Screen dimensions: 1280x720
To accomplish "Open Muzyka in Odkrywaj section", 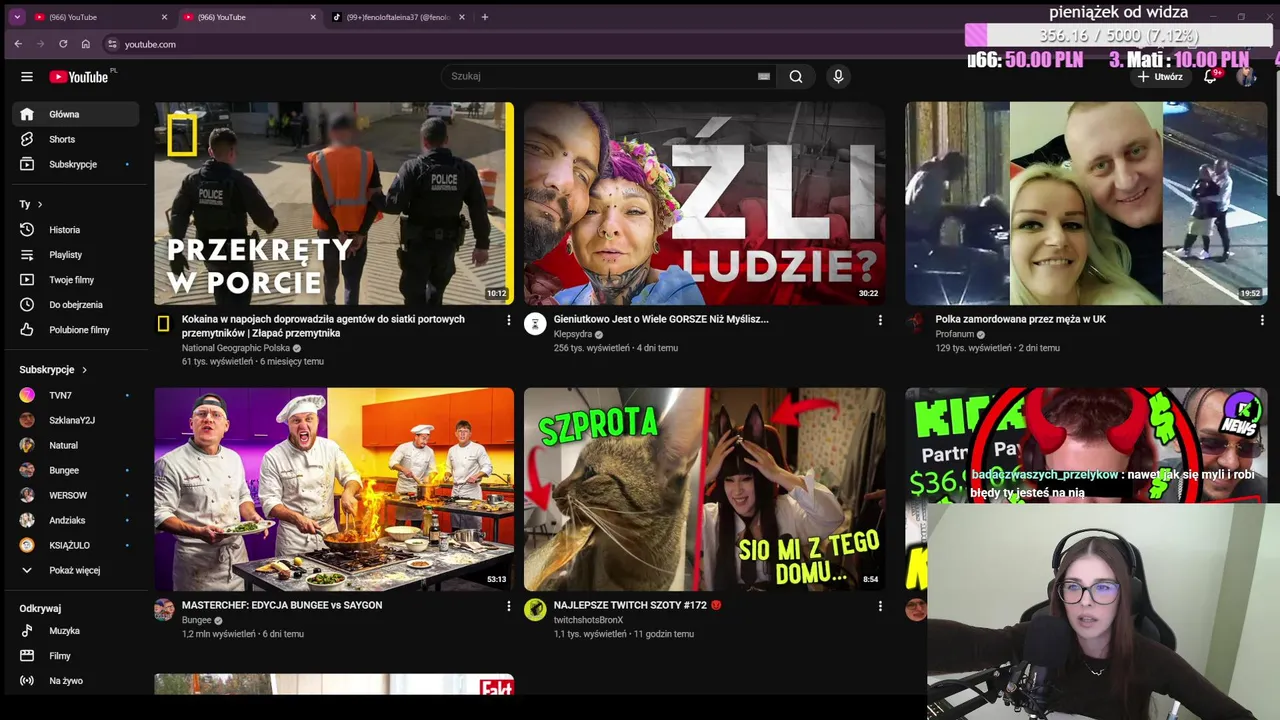I will (76, 631).
